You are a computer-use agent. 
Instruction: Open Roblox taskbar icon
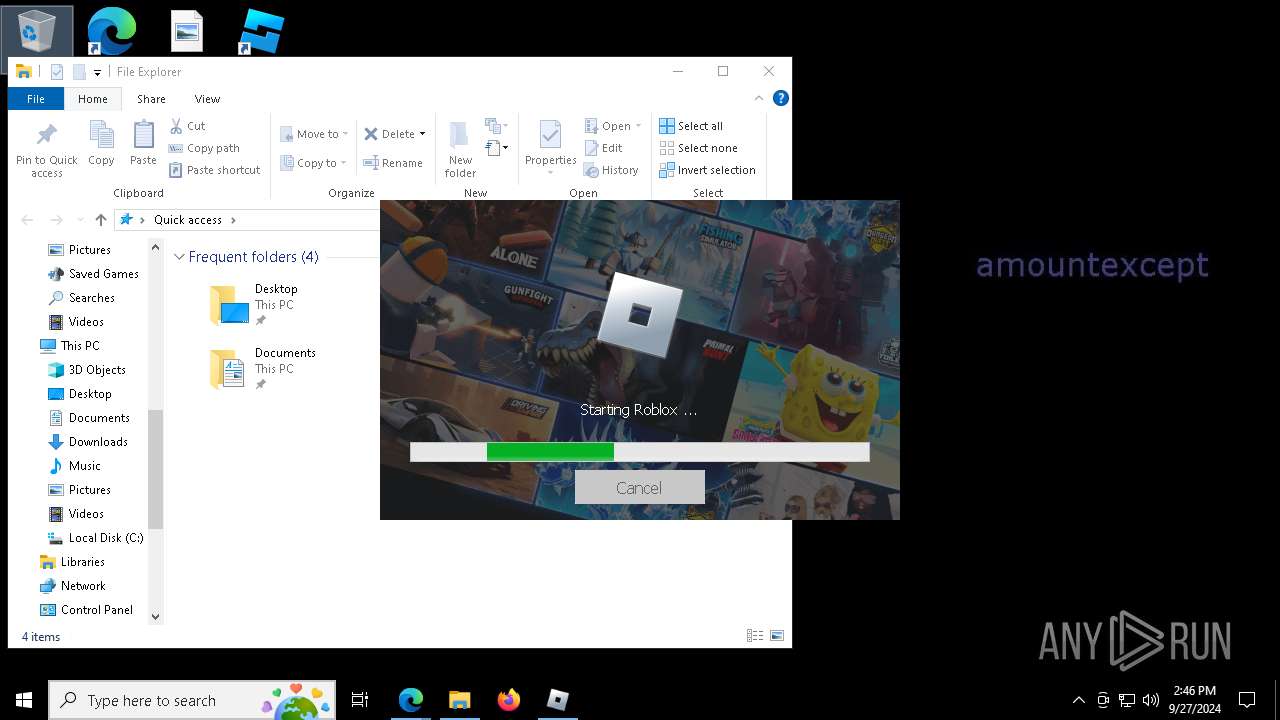click(x=557, y=700)
